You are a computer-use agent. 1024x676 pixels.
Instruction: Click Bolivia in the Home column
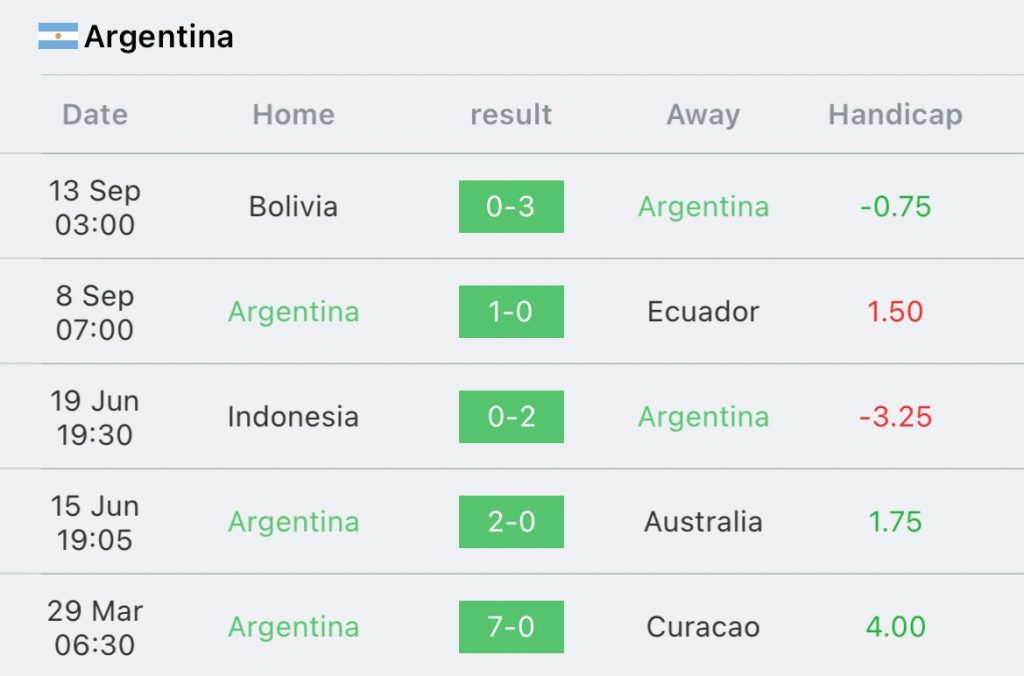point(293,206)
